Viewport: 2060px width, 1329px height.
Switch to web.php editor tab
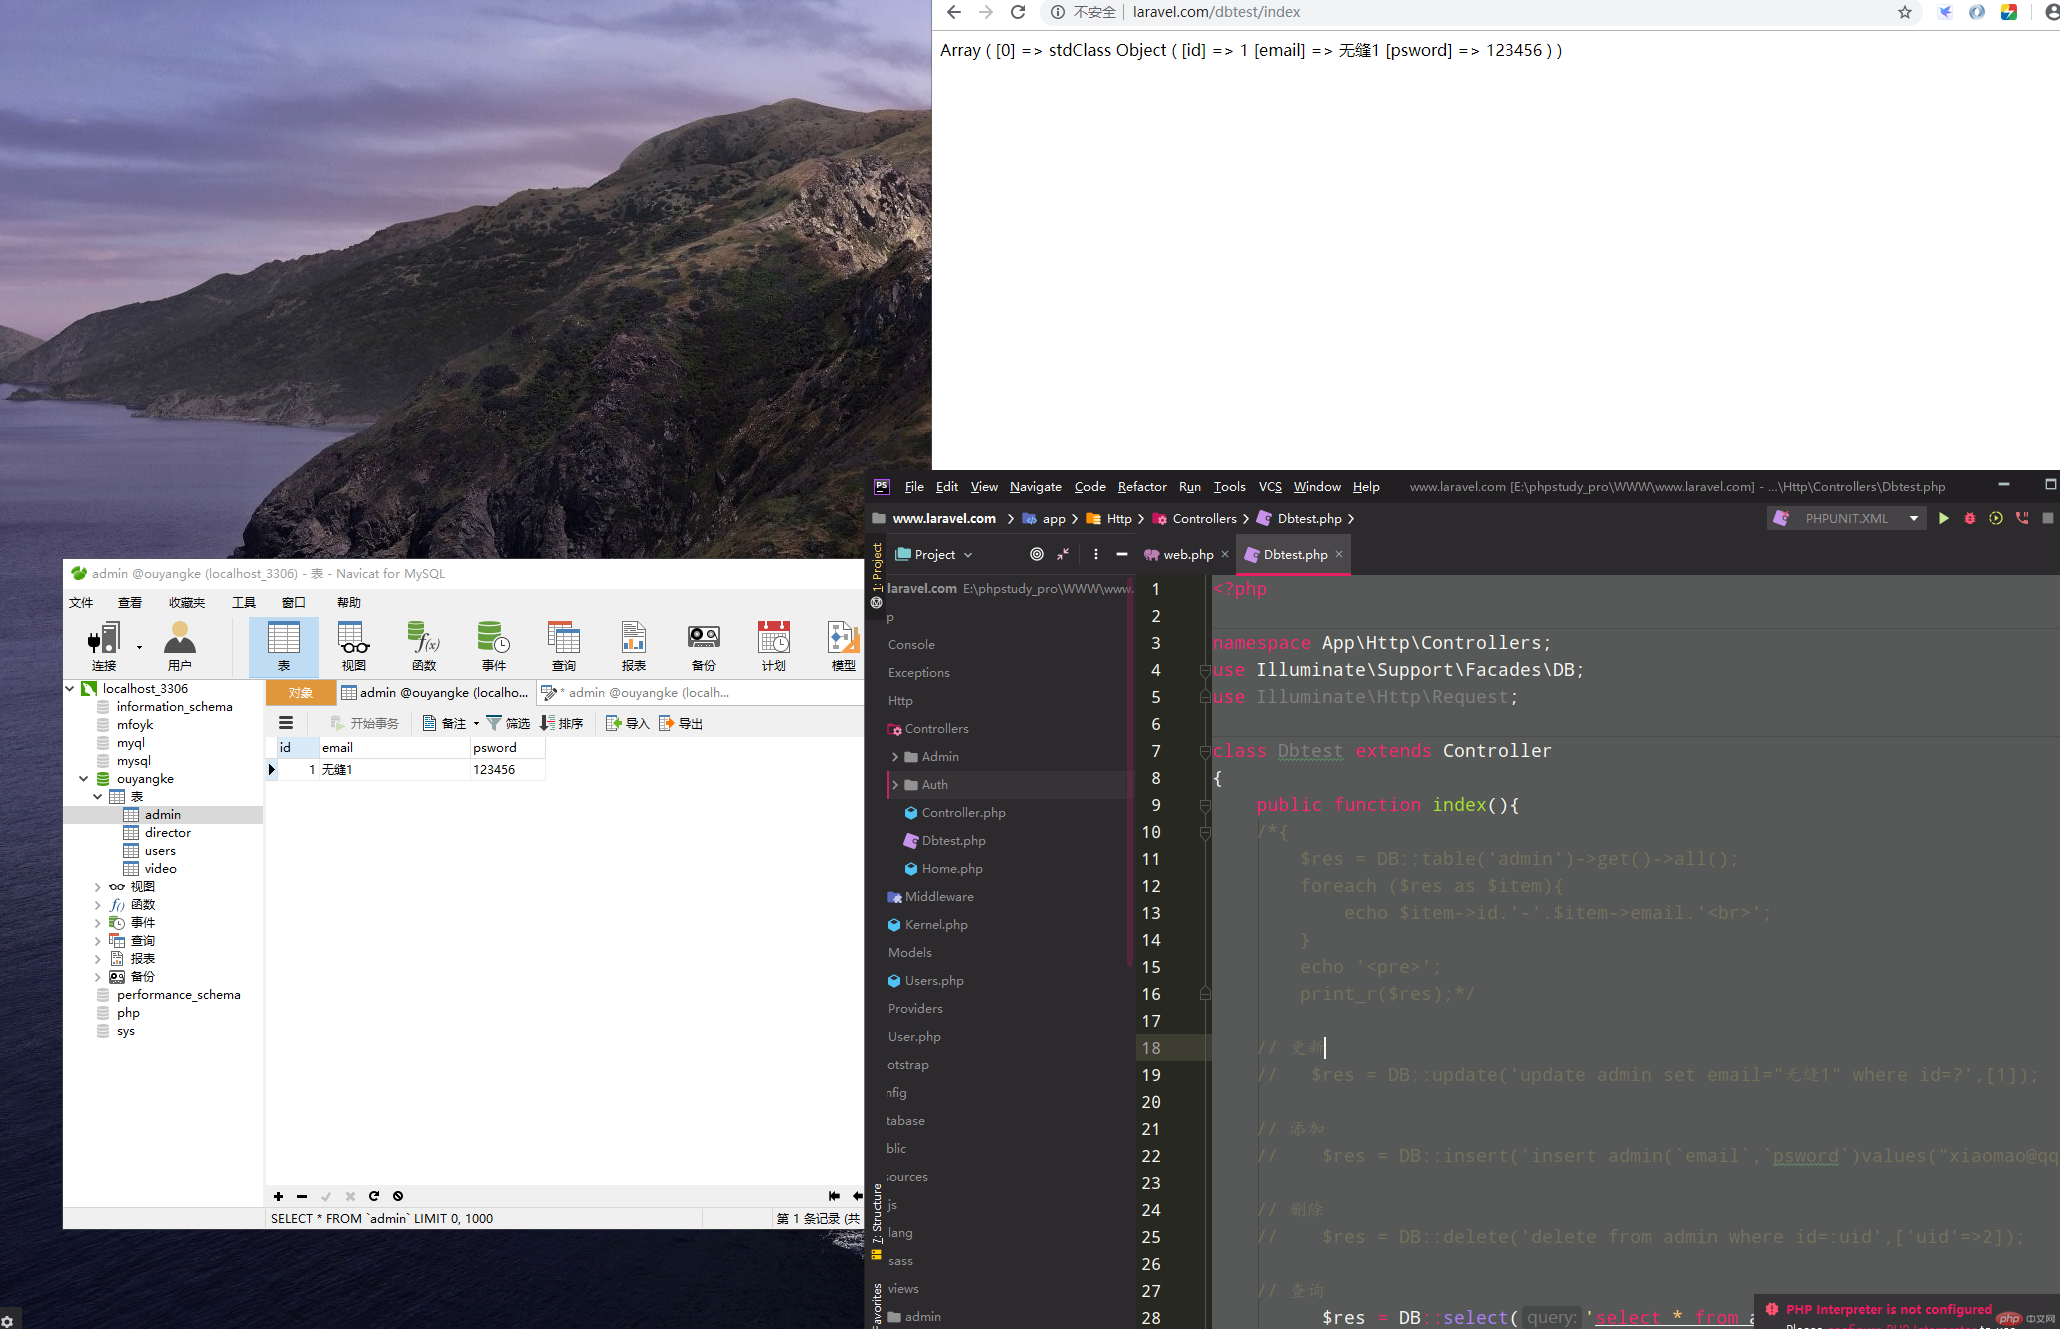pyautogui.click(x=1187, y=554)
